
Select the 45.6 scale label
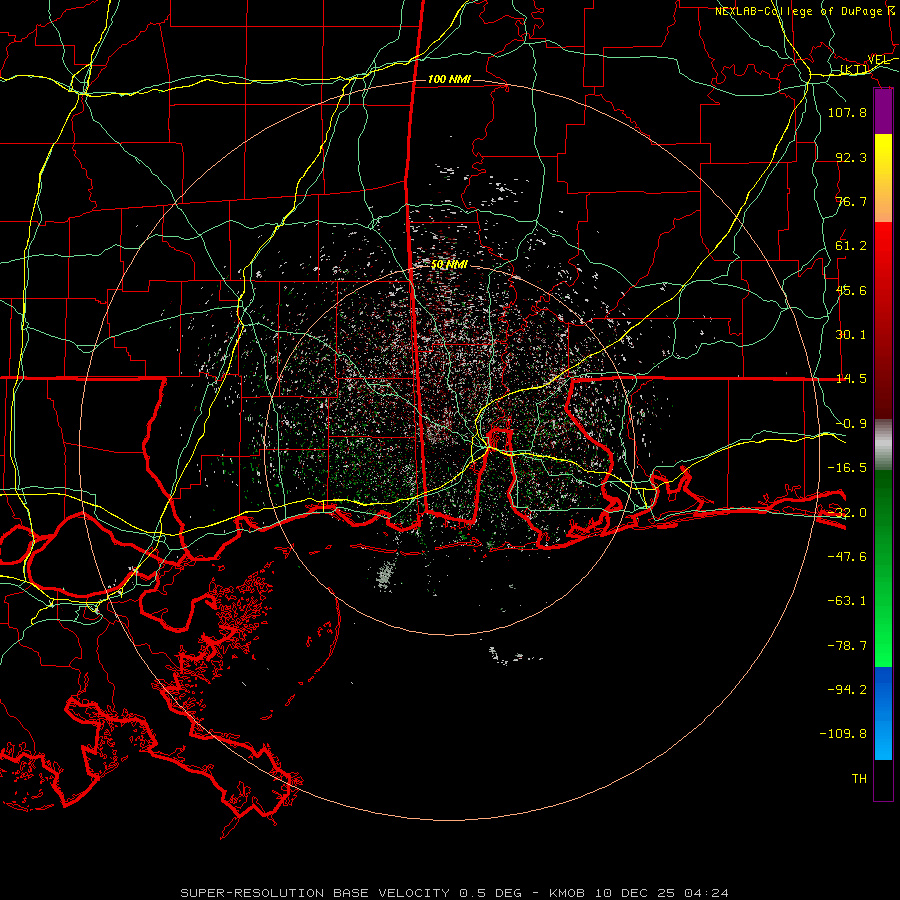(851, 290)
